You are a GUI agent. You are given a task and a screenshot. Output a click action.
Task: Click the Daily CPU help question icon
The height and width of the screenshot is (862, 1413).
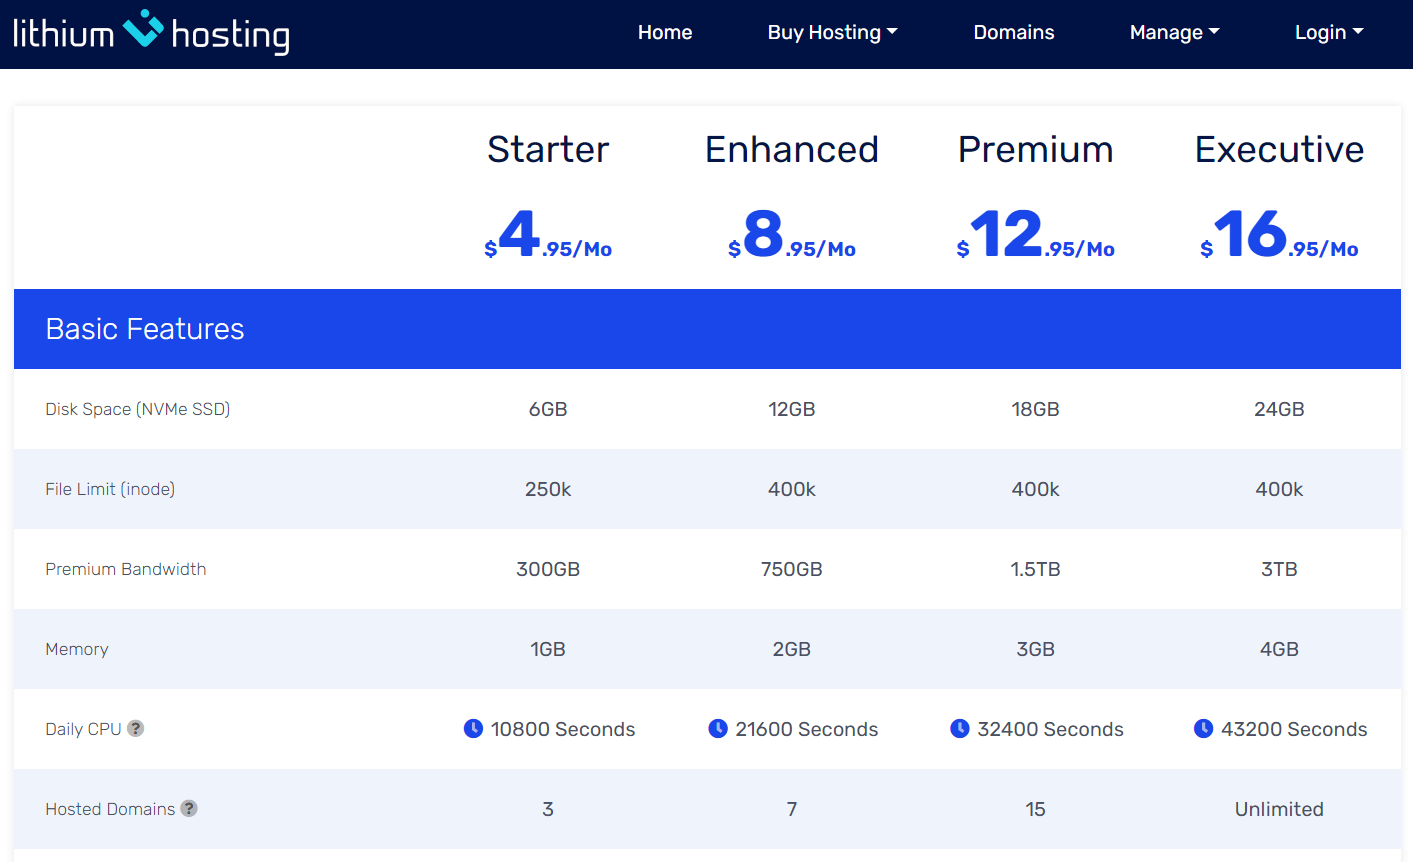tap(136, 728)
